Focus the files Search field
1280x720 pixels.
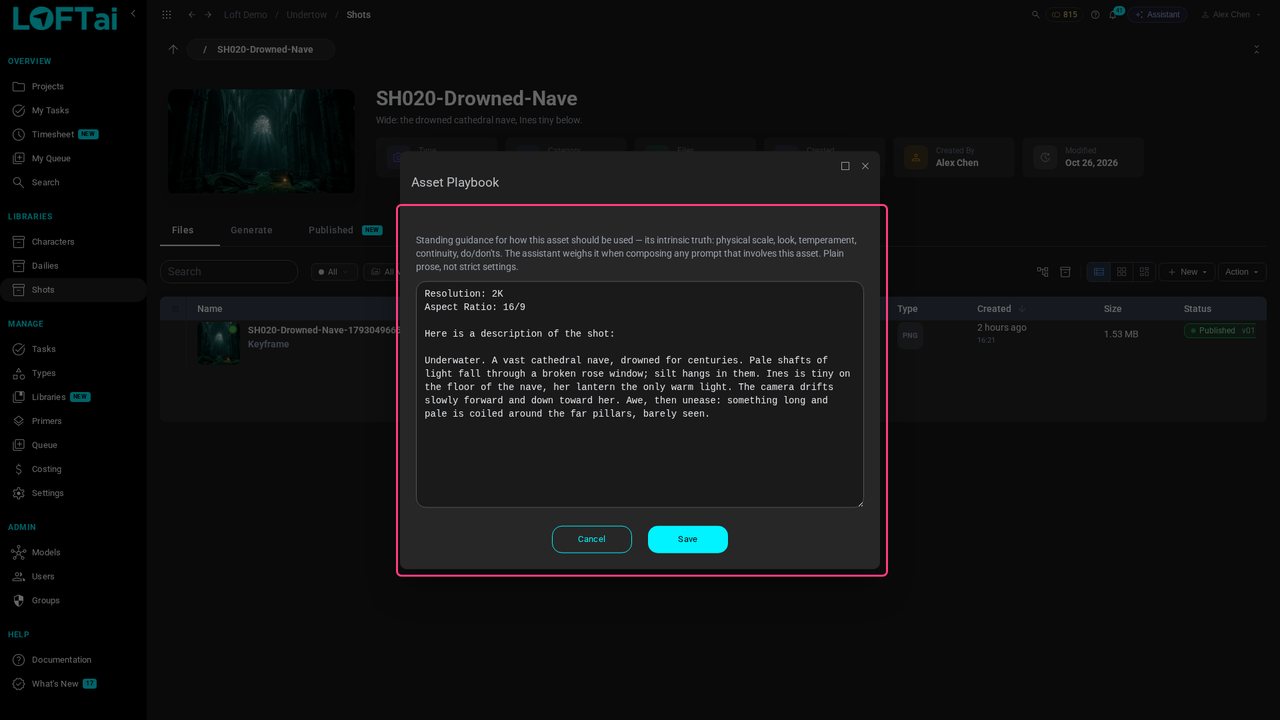point(229,272)
